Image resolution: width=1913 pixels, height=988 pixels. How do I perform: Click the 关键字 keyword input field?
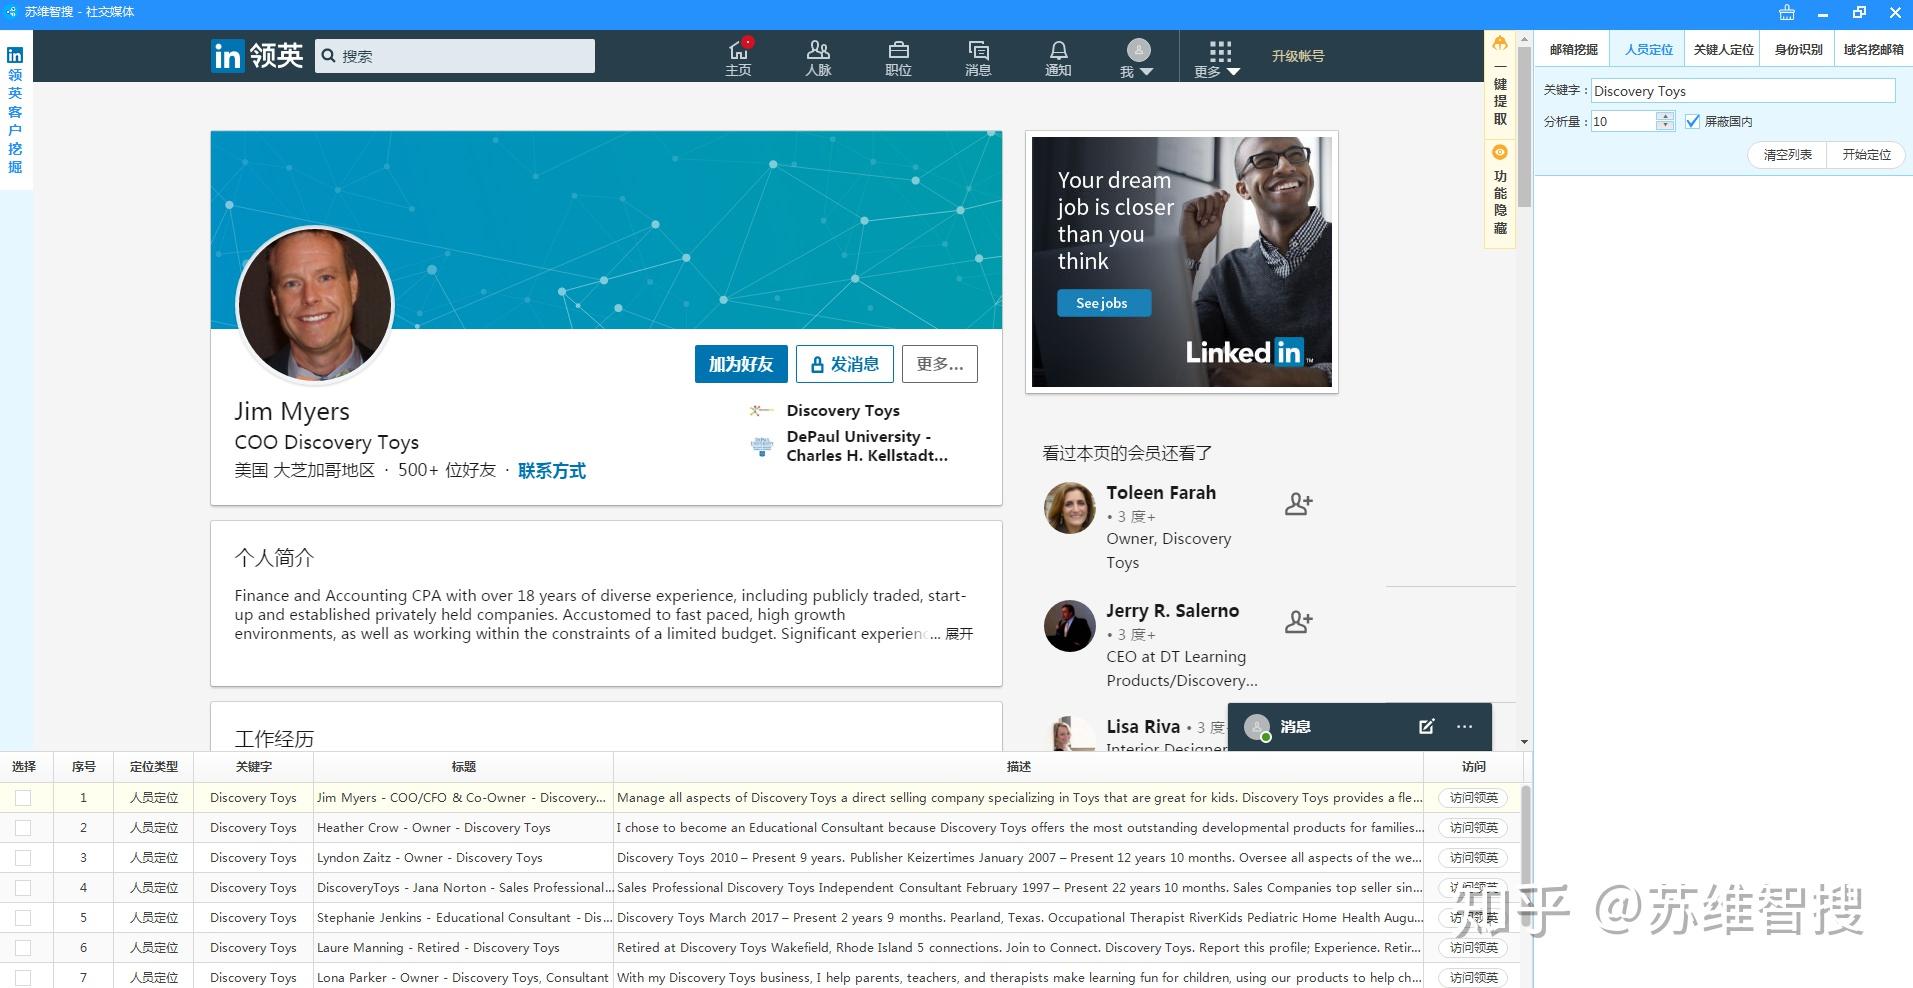[1742, 91]
